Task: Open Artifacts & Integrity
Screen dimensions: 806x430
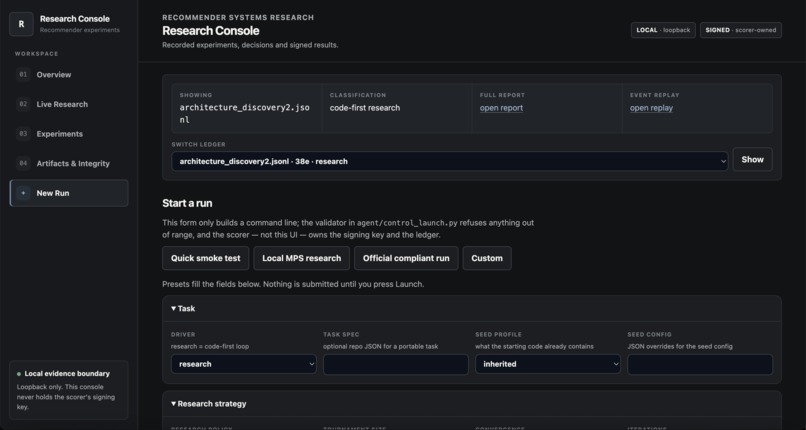Action: pyautogui.click(x=69, y=163)
